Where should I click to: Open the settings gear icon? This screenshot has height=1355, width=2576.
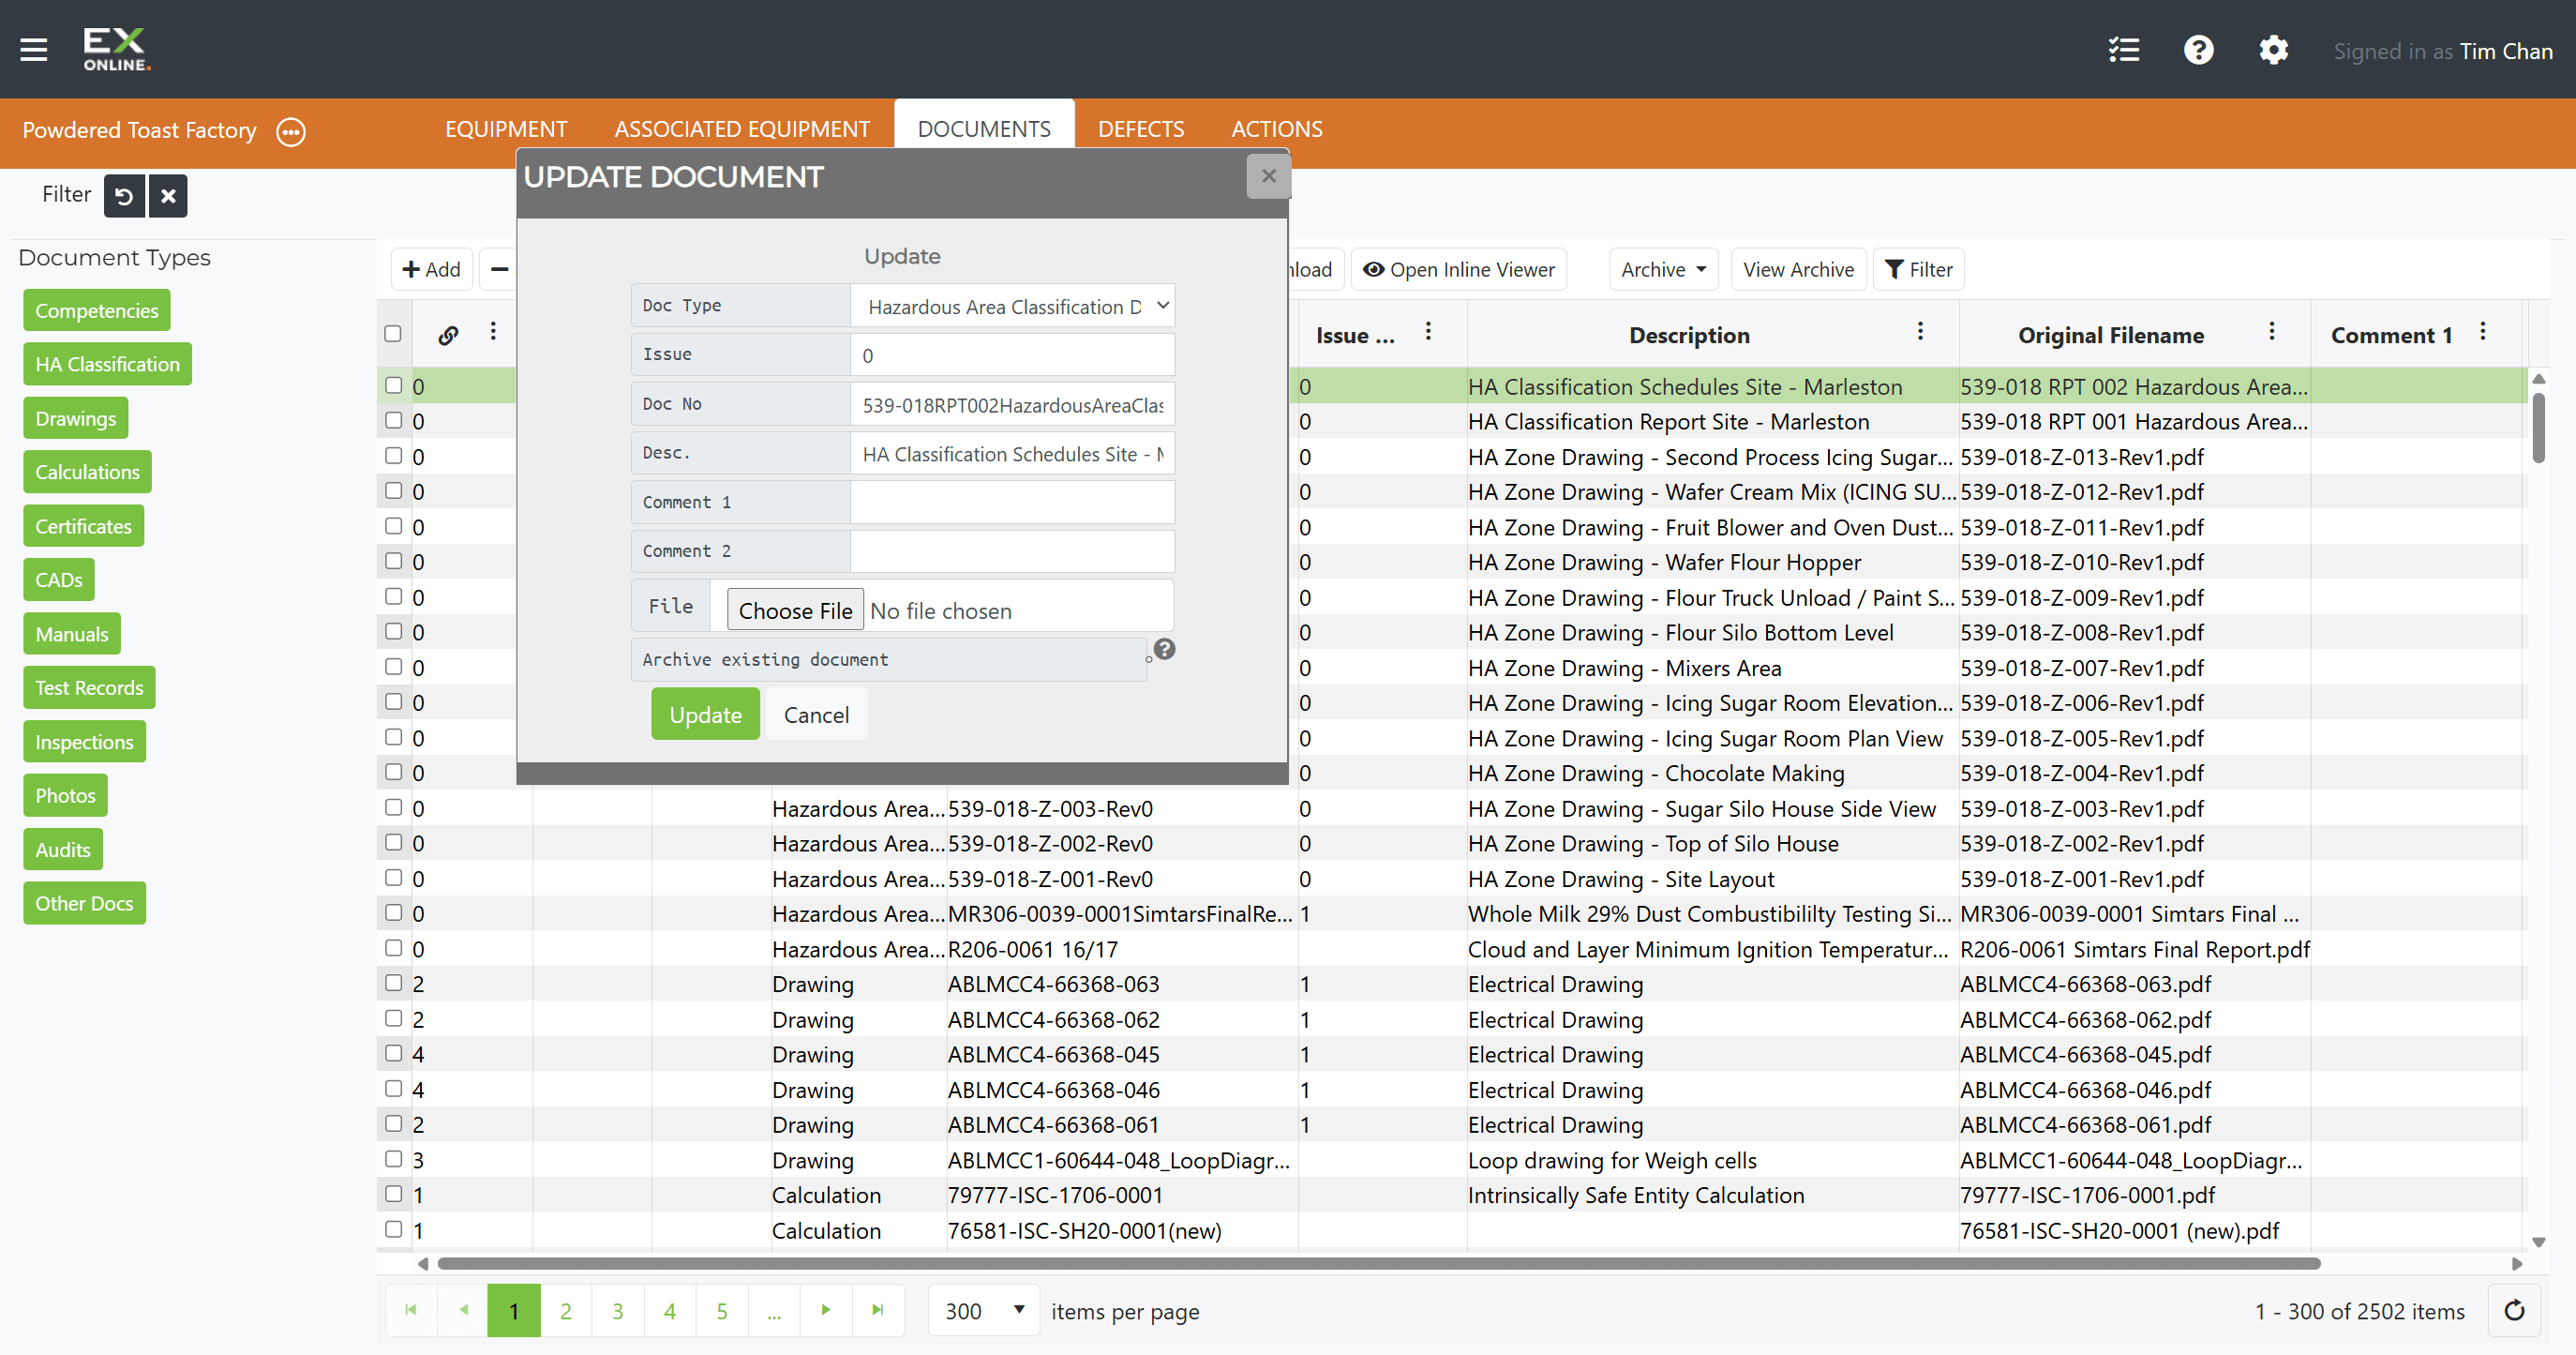(2273, 50)
